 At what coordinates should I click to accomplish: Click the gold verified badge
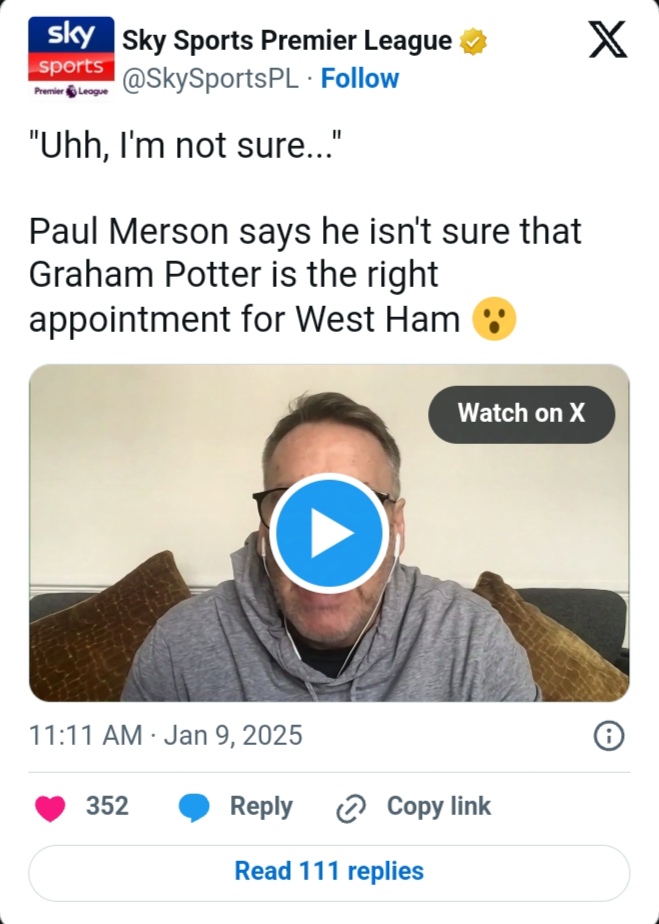click(472, 42)
